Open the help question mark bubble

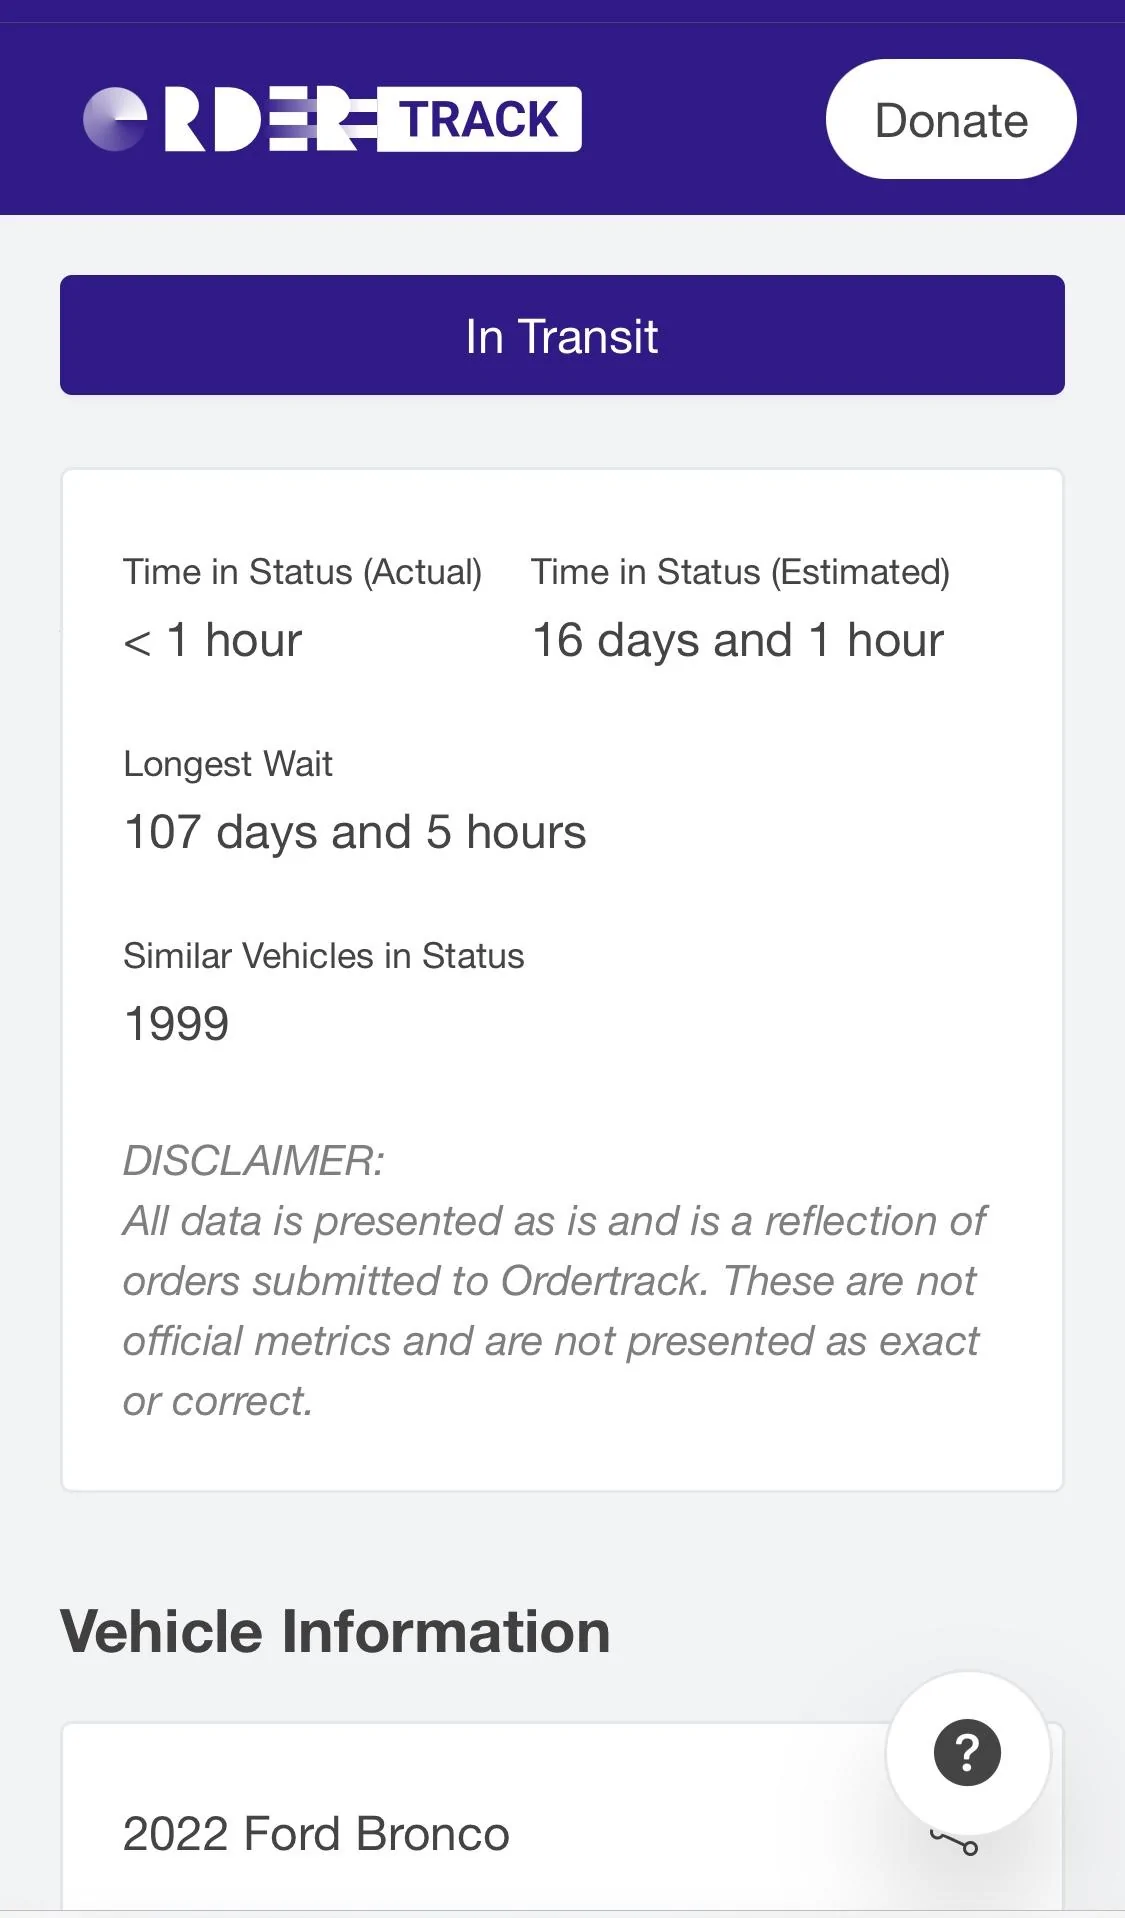pyautogui.click(x=968, y=1752)
